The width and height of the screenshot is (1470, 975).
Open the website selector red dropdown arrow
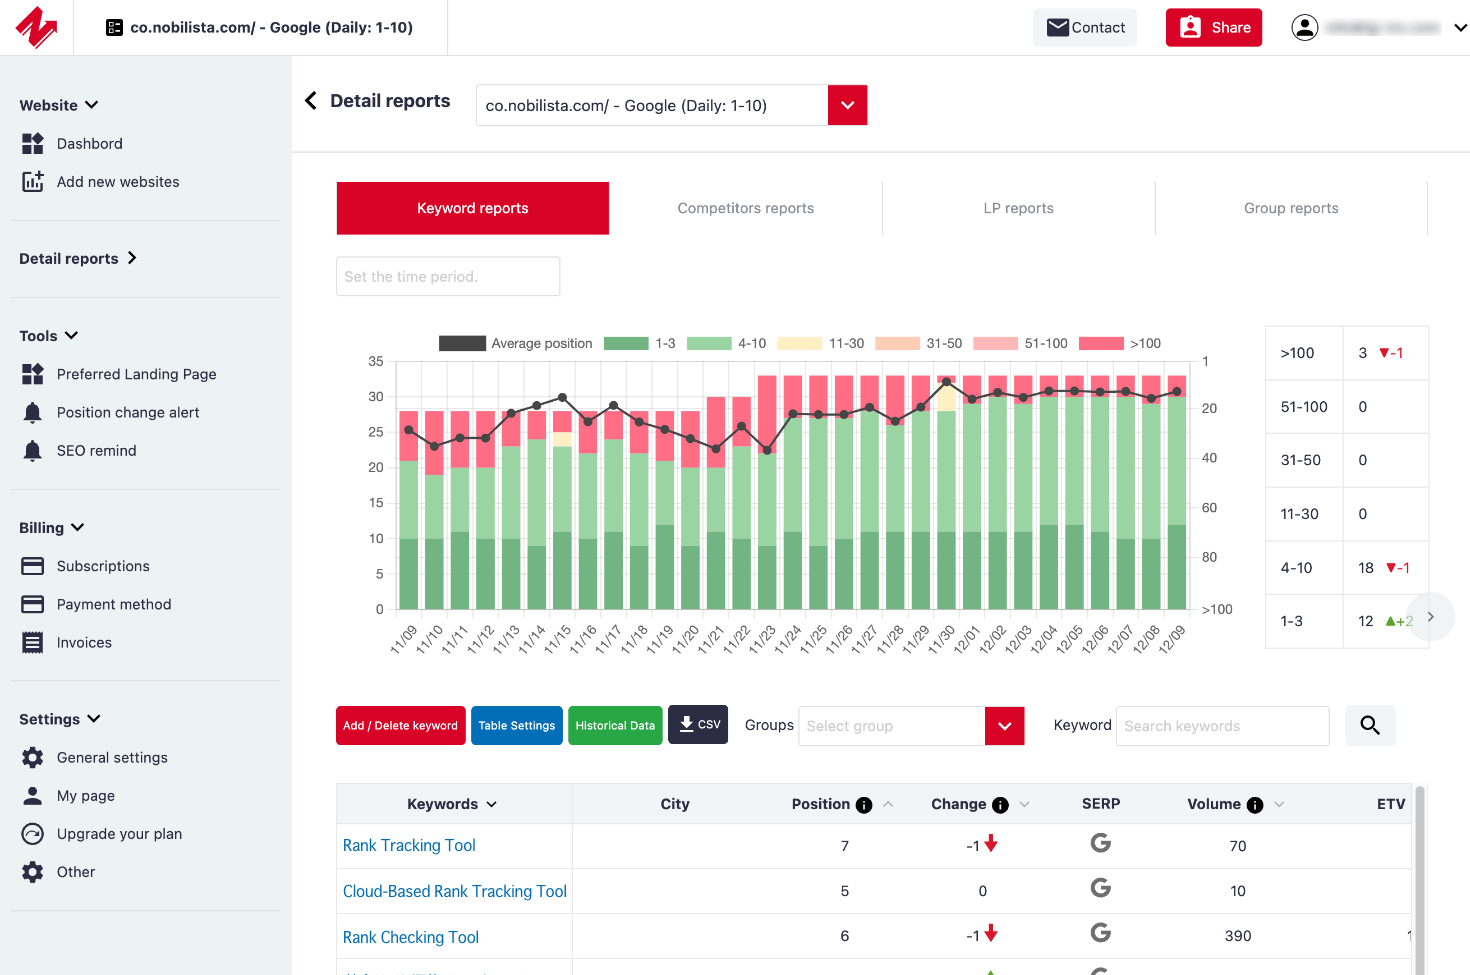tap(847, 106)
